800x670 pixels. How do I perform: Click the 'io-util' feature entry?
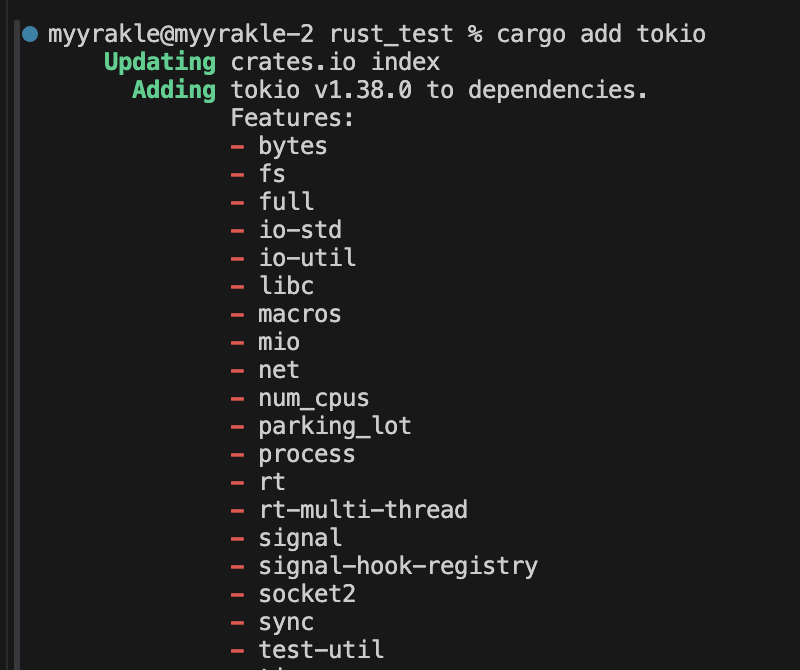pyautogui.click(x=307, y=258)
